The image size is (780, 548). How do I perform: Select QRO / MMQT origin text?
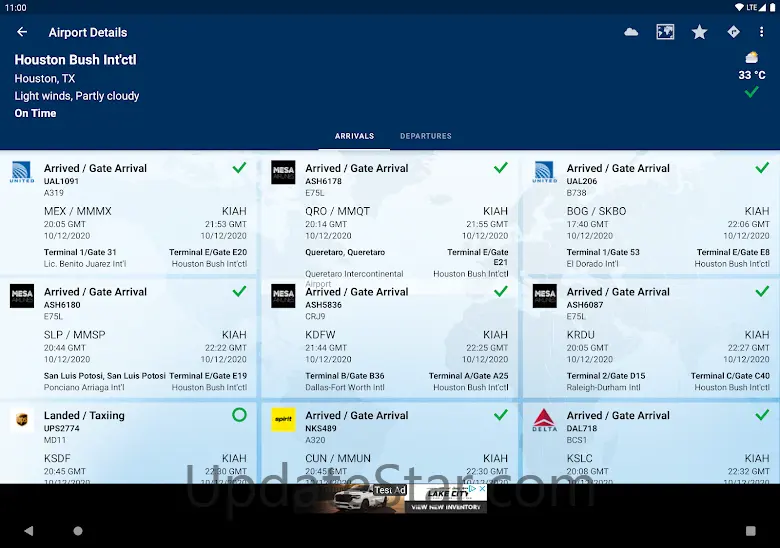pos(337,211)
